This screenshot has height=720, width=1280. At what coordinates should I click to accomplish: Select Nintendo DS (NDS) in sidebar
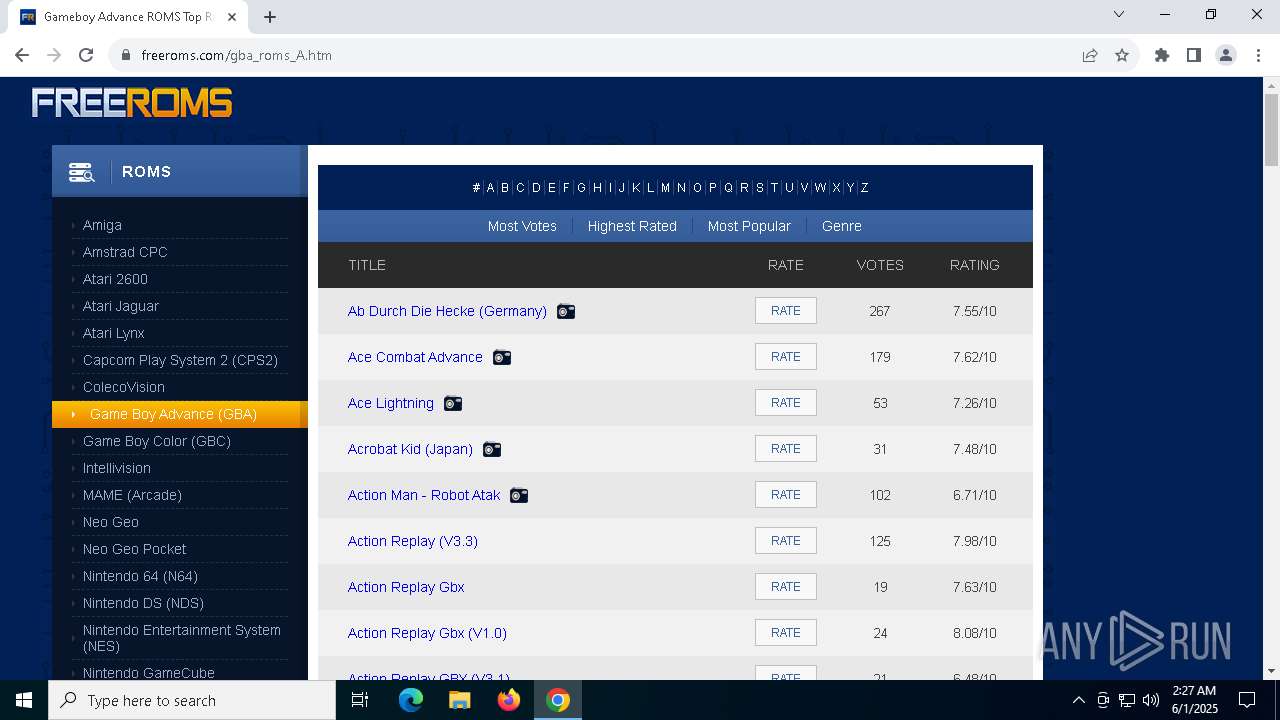click(x=143, y=603)
